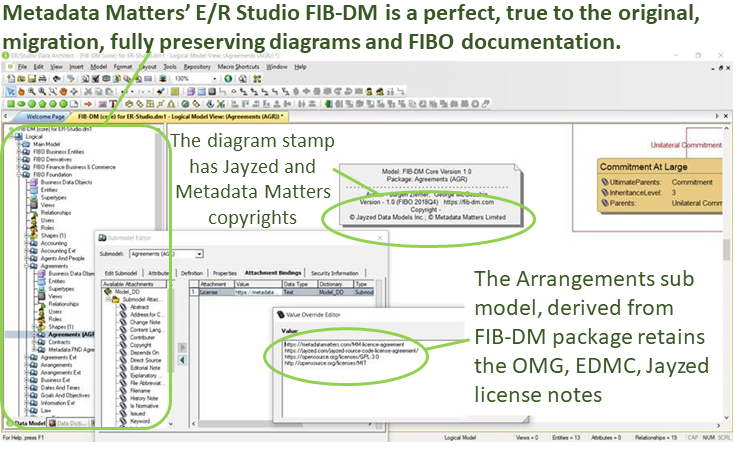737x449 pixels.
Task: Select the Direct Source attachment
Action: point(145,360)
